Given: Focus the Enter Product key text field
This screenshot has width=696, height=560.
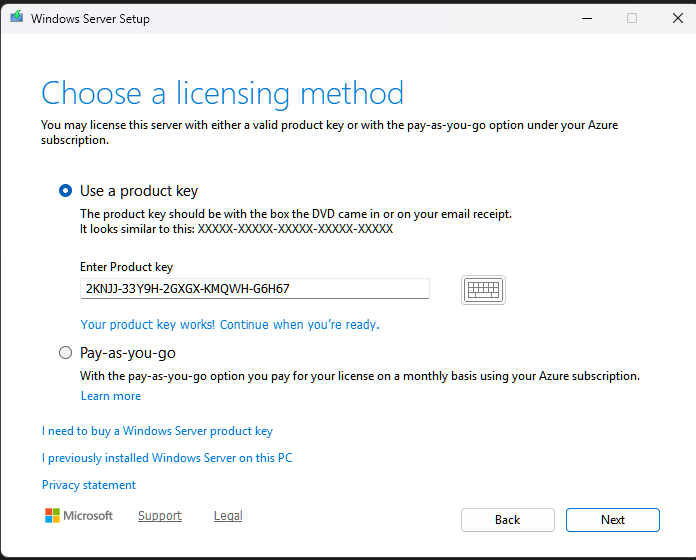Looking at the screenshot, I should tap(254, 289).
